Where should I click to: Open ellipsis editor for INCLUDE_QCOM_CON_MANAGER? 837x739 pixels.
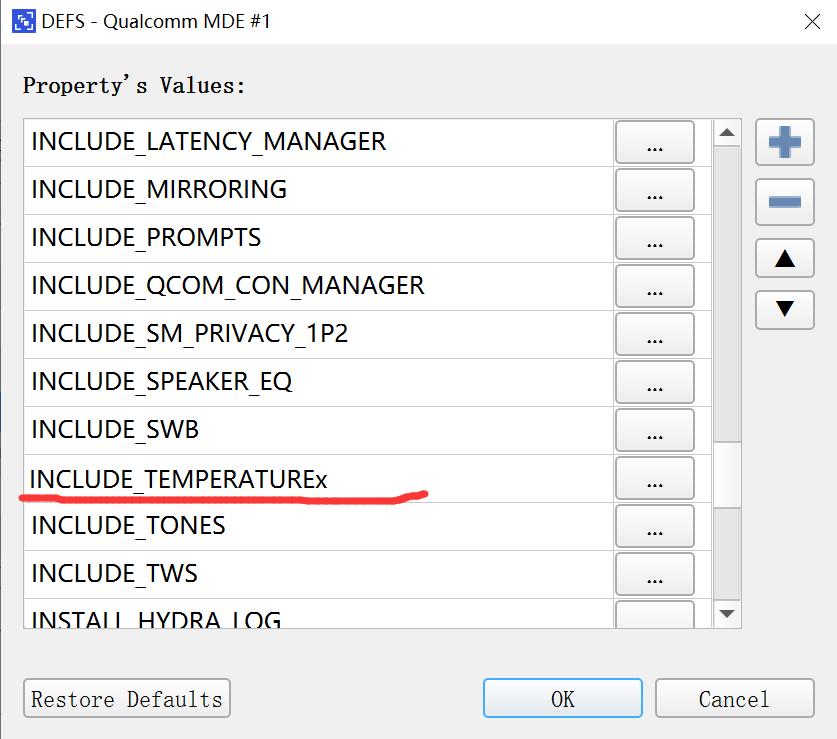pos(654,286)
